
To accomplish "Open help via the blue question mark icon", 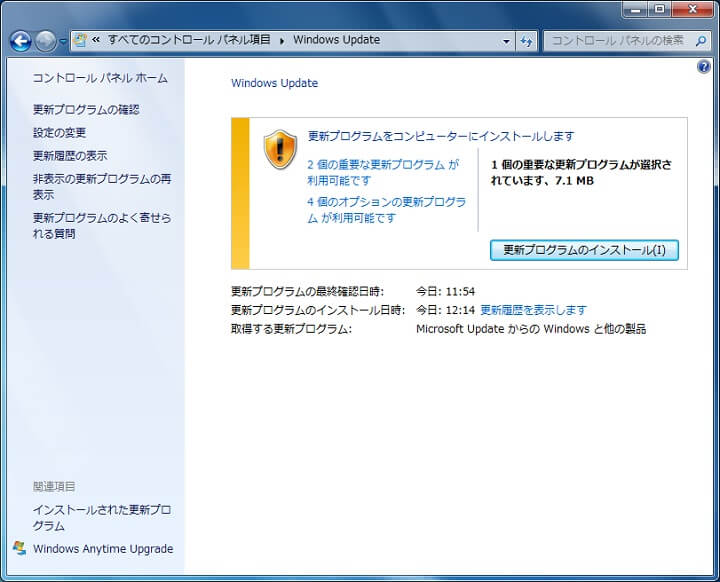I will tap(703, 67).
